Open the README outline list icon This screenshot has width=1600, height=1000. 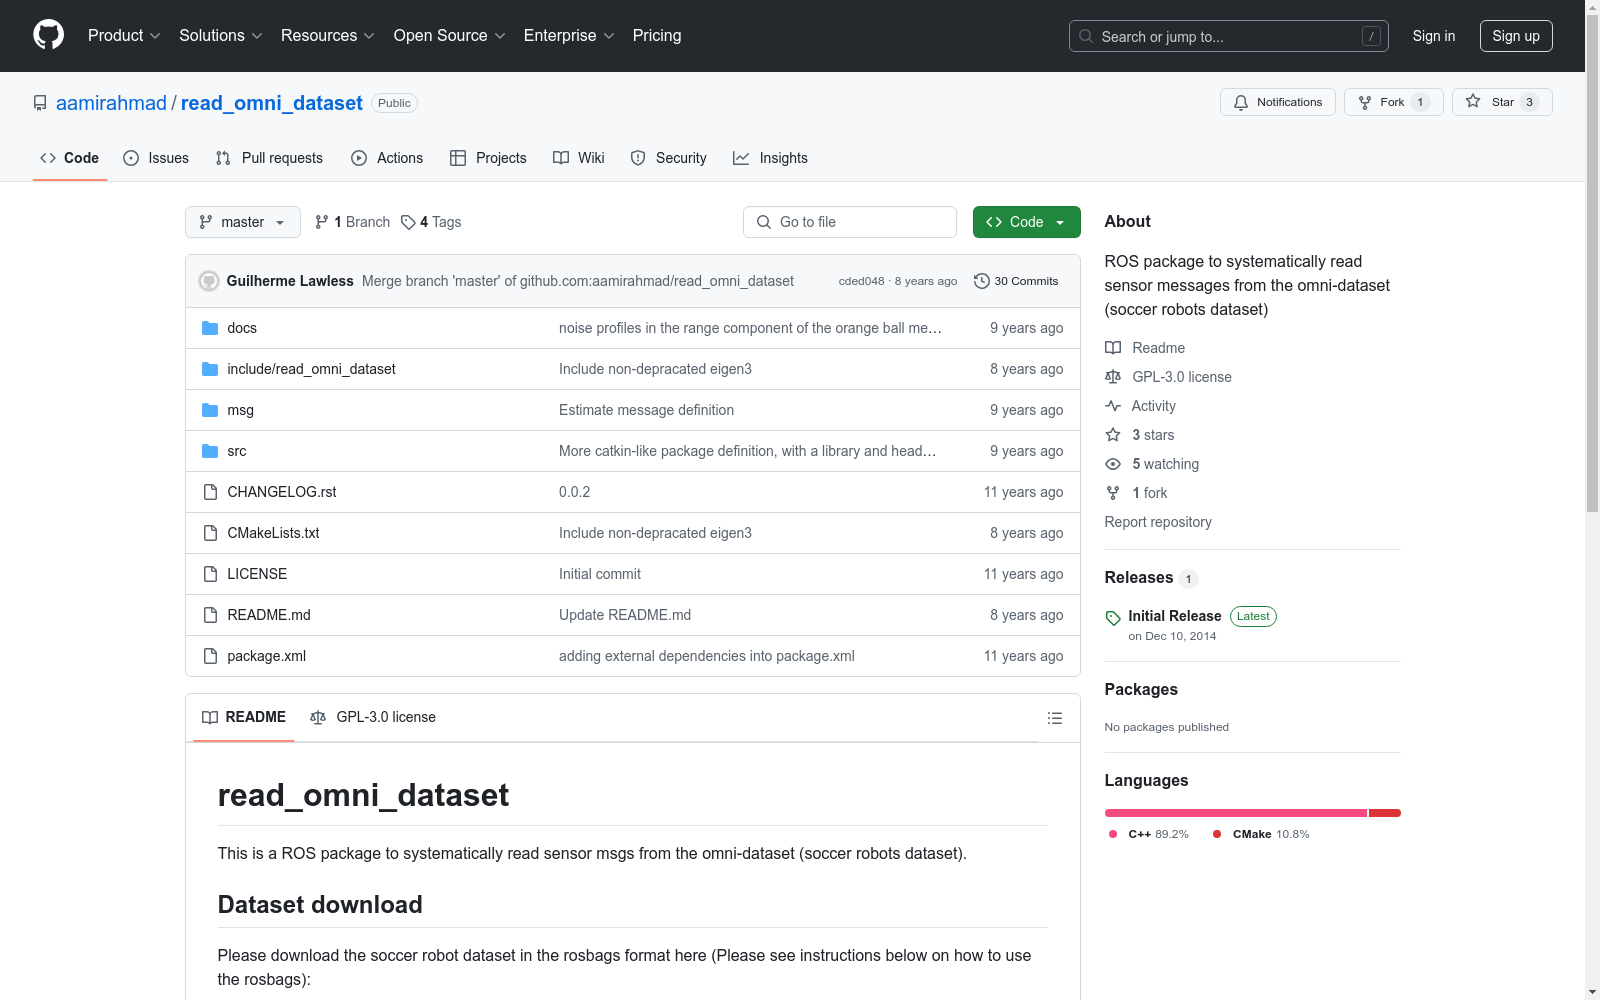coord(1054,718)
